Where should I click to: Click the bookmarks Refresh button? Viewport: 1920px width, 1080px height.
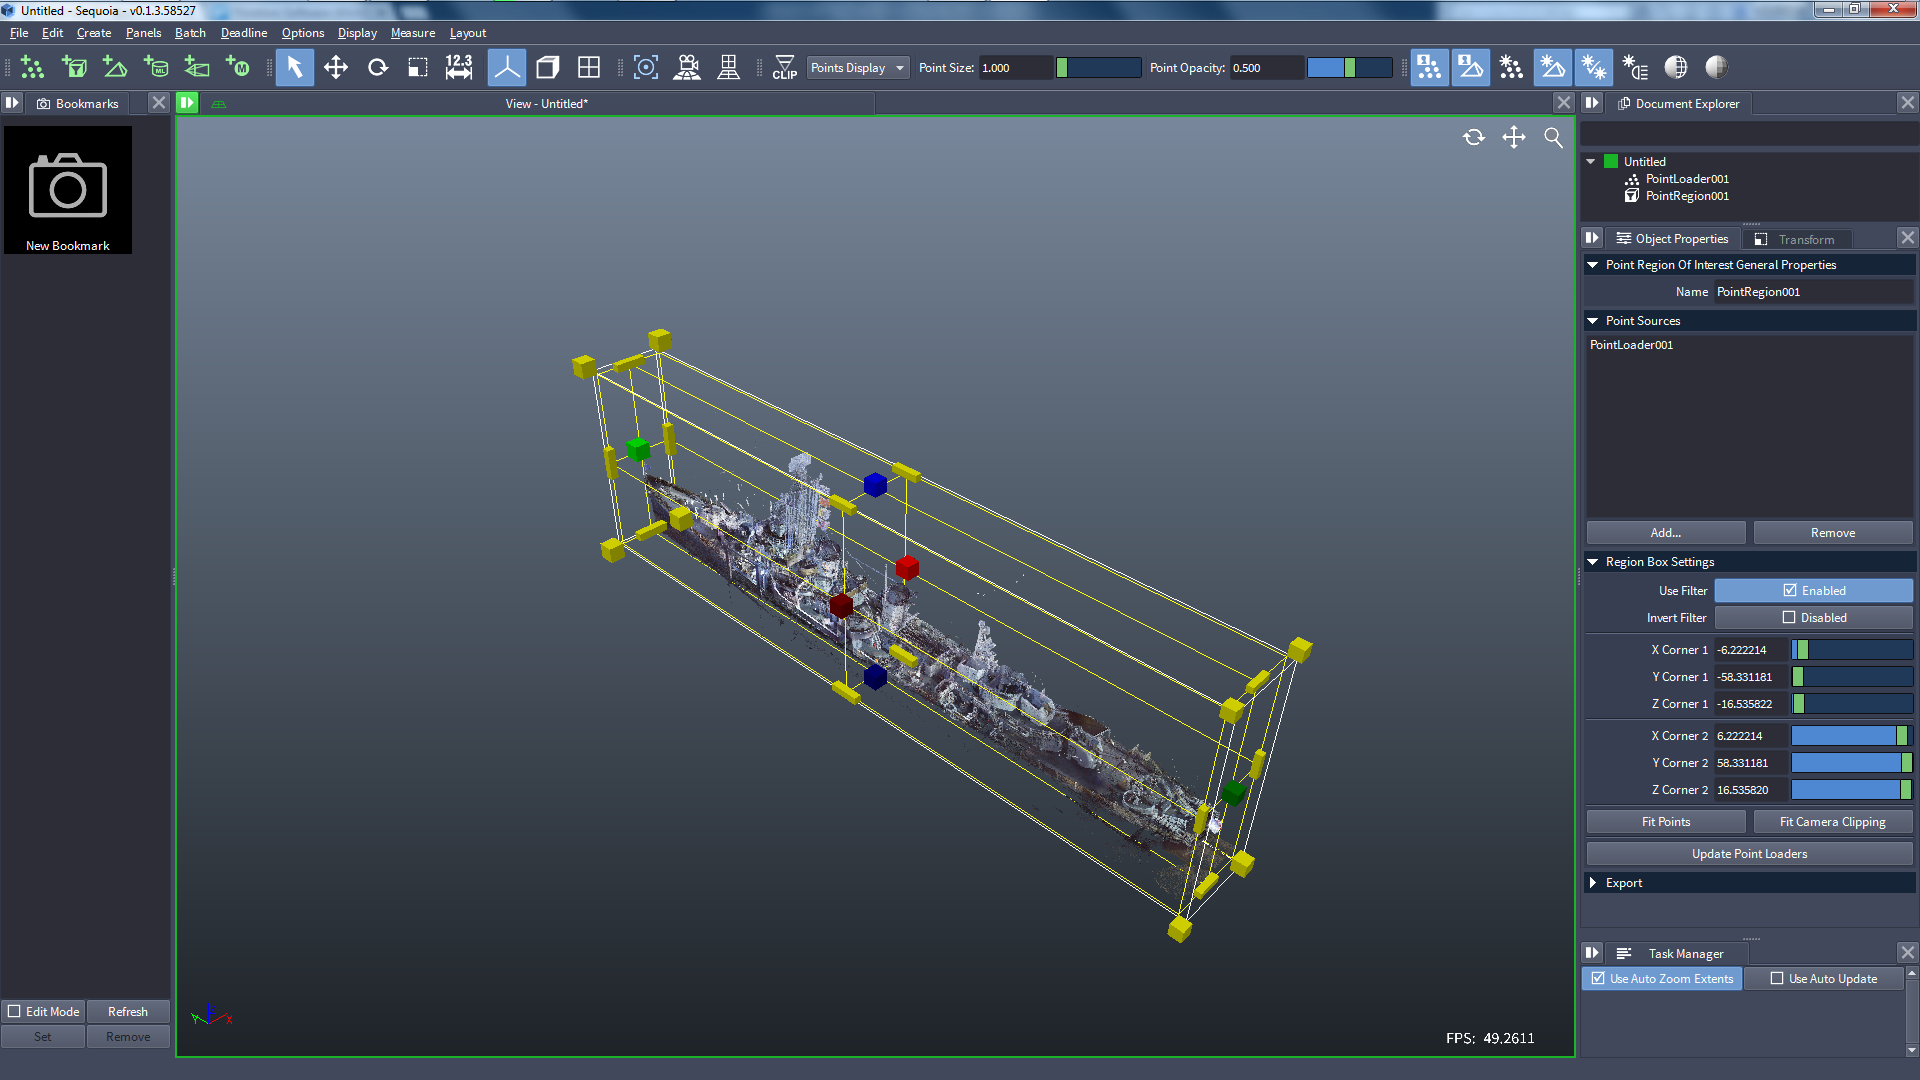(x=128, y=1011)
